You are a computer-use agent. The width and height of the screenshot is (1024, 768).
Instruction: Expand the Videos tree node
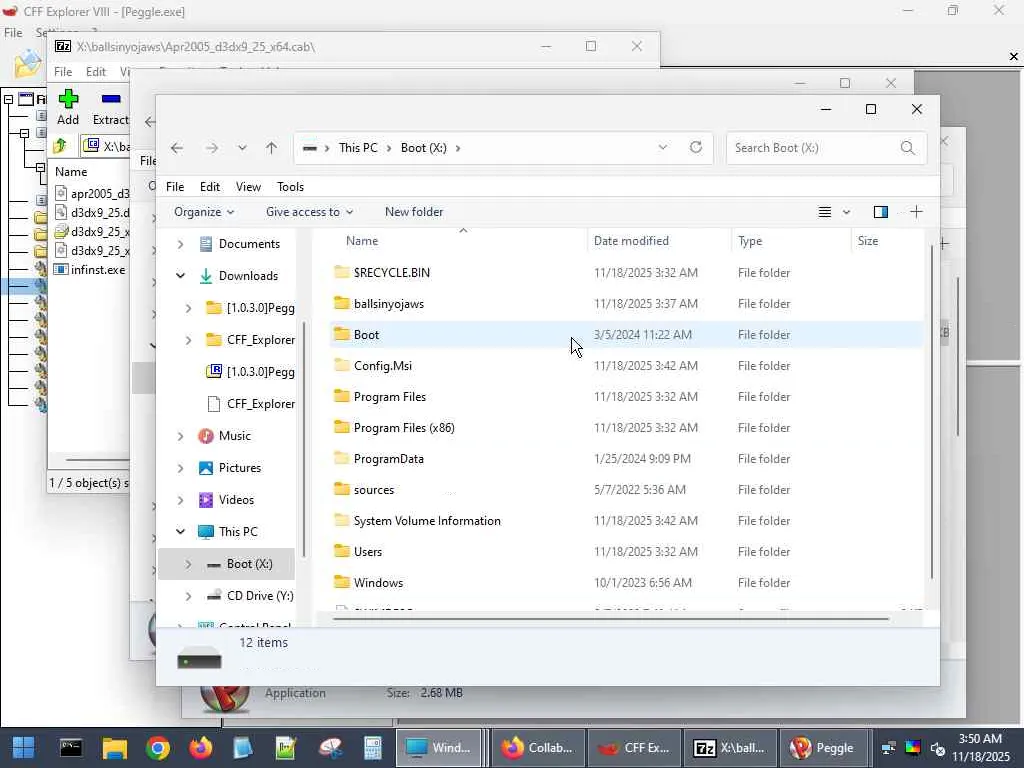tap(180, 500)
